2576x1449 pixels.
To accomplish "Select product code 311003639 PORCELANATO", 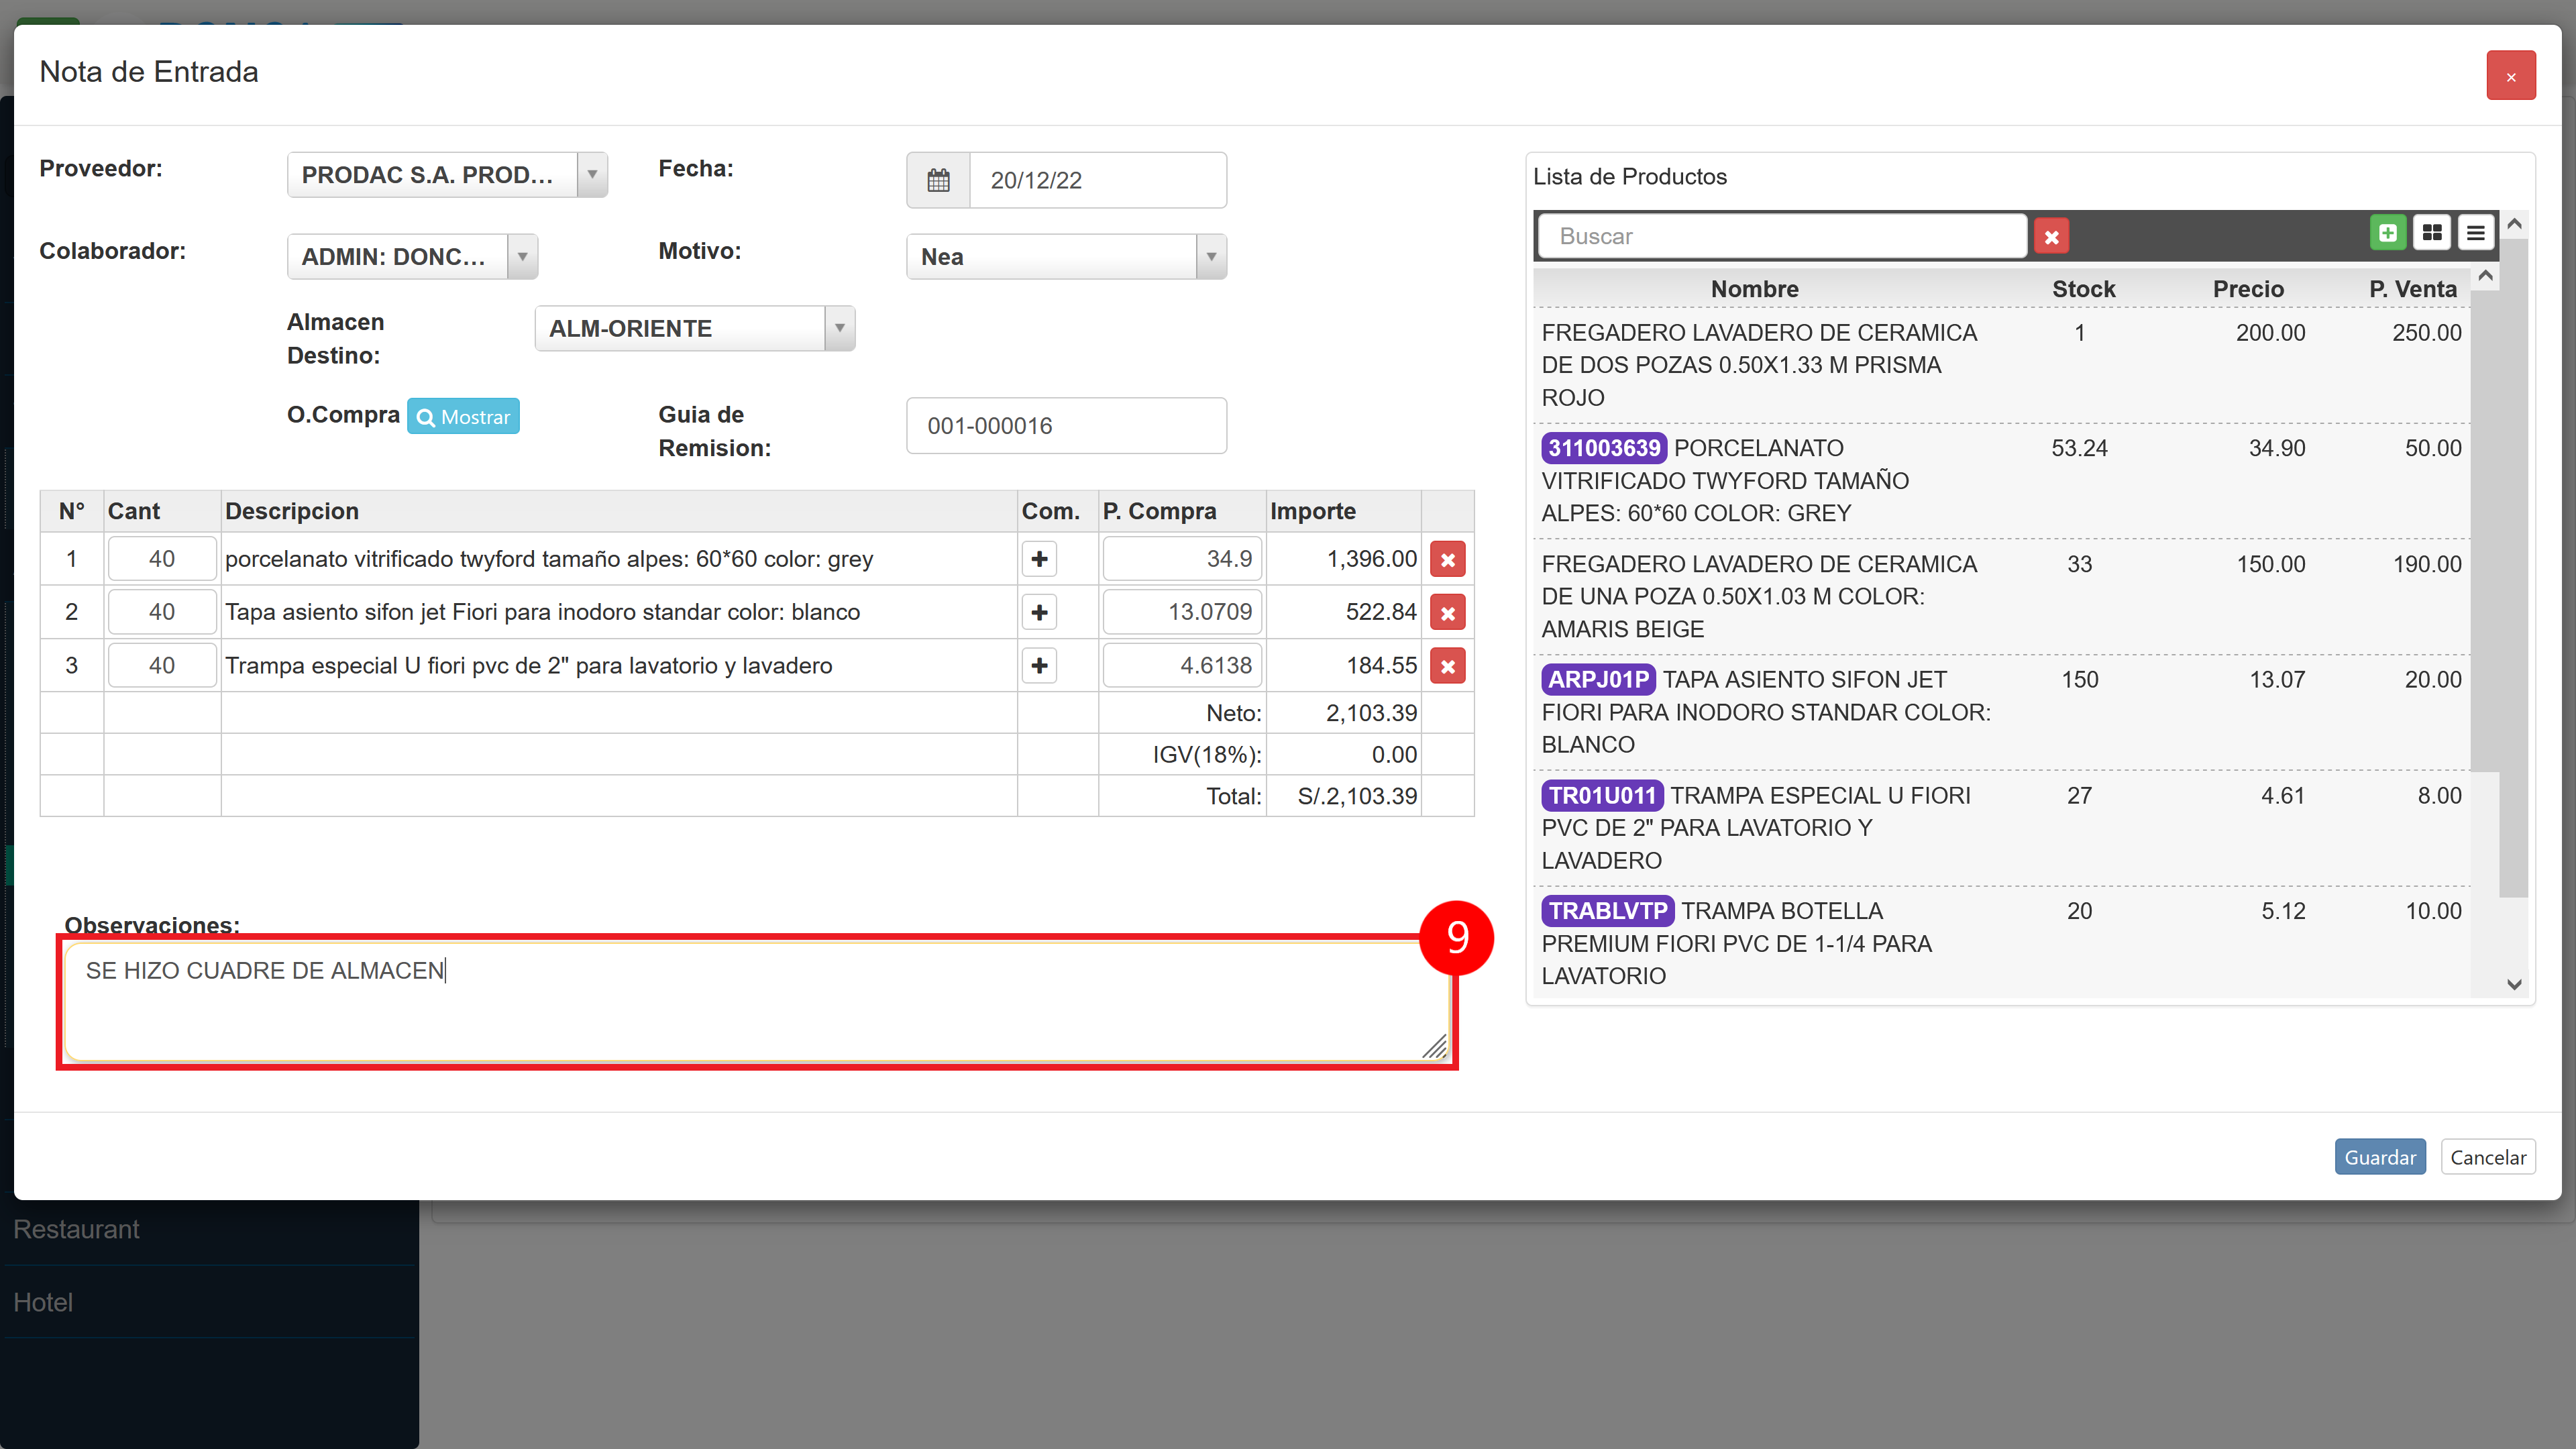I will 2002,481.
